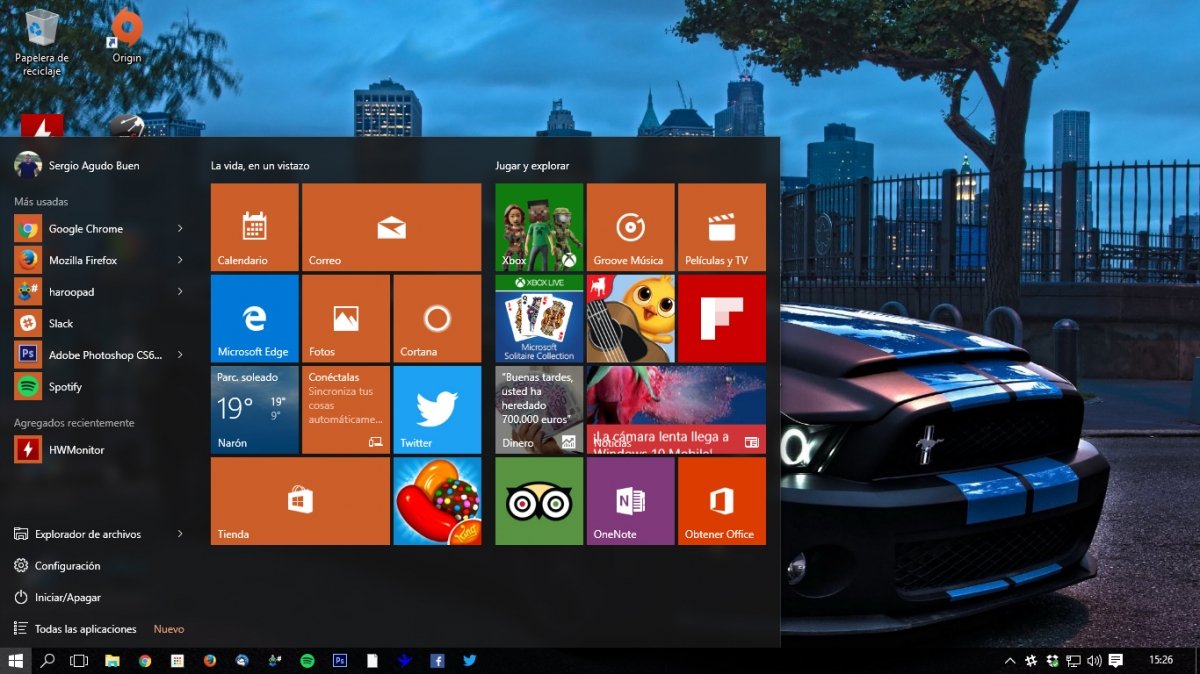The image size is (1200, 674).
Task: Open taskbar search magnifier
Action: tap(47, 661)
